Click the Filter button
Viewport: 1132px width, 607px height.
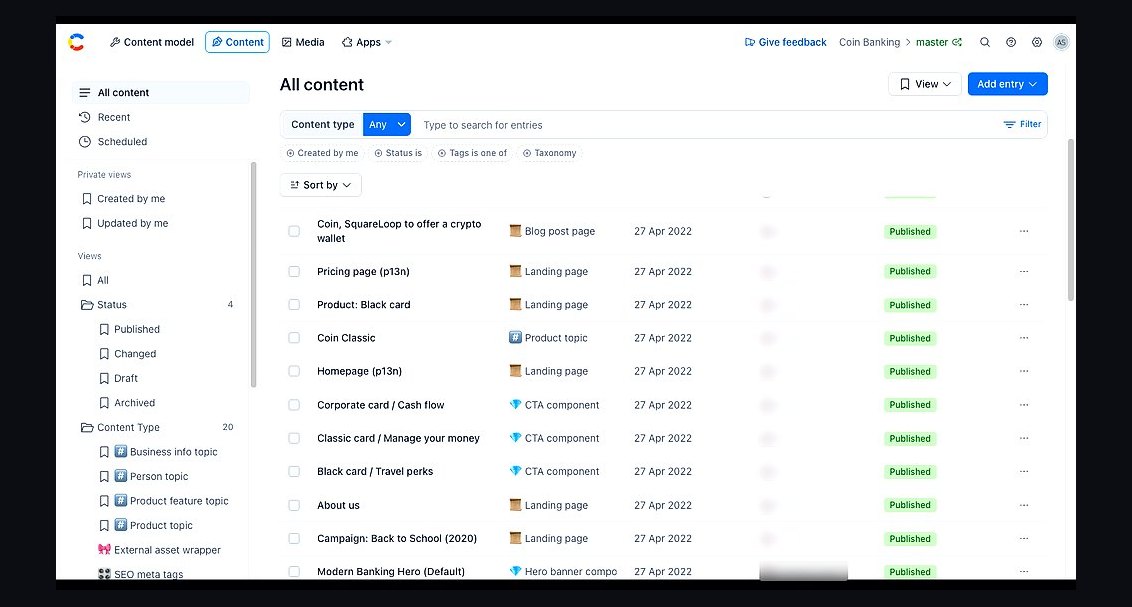point(1022,124)
